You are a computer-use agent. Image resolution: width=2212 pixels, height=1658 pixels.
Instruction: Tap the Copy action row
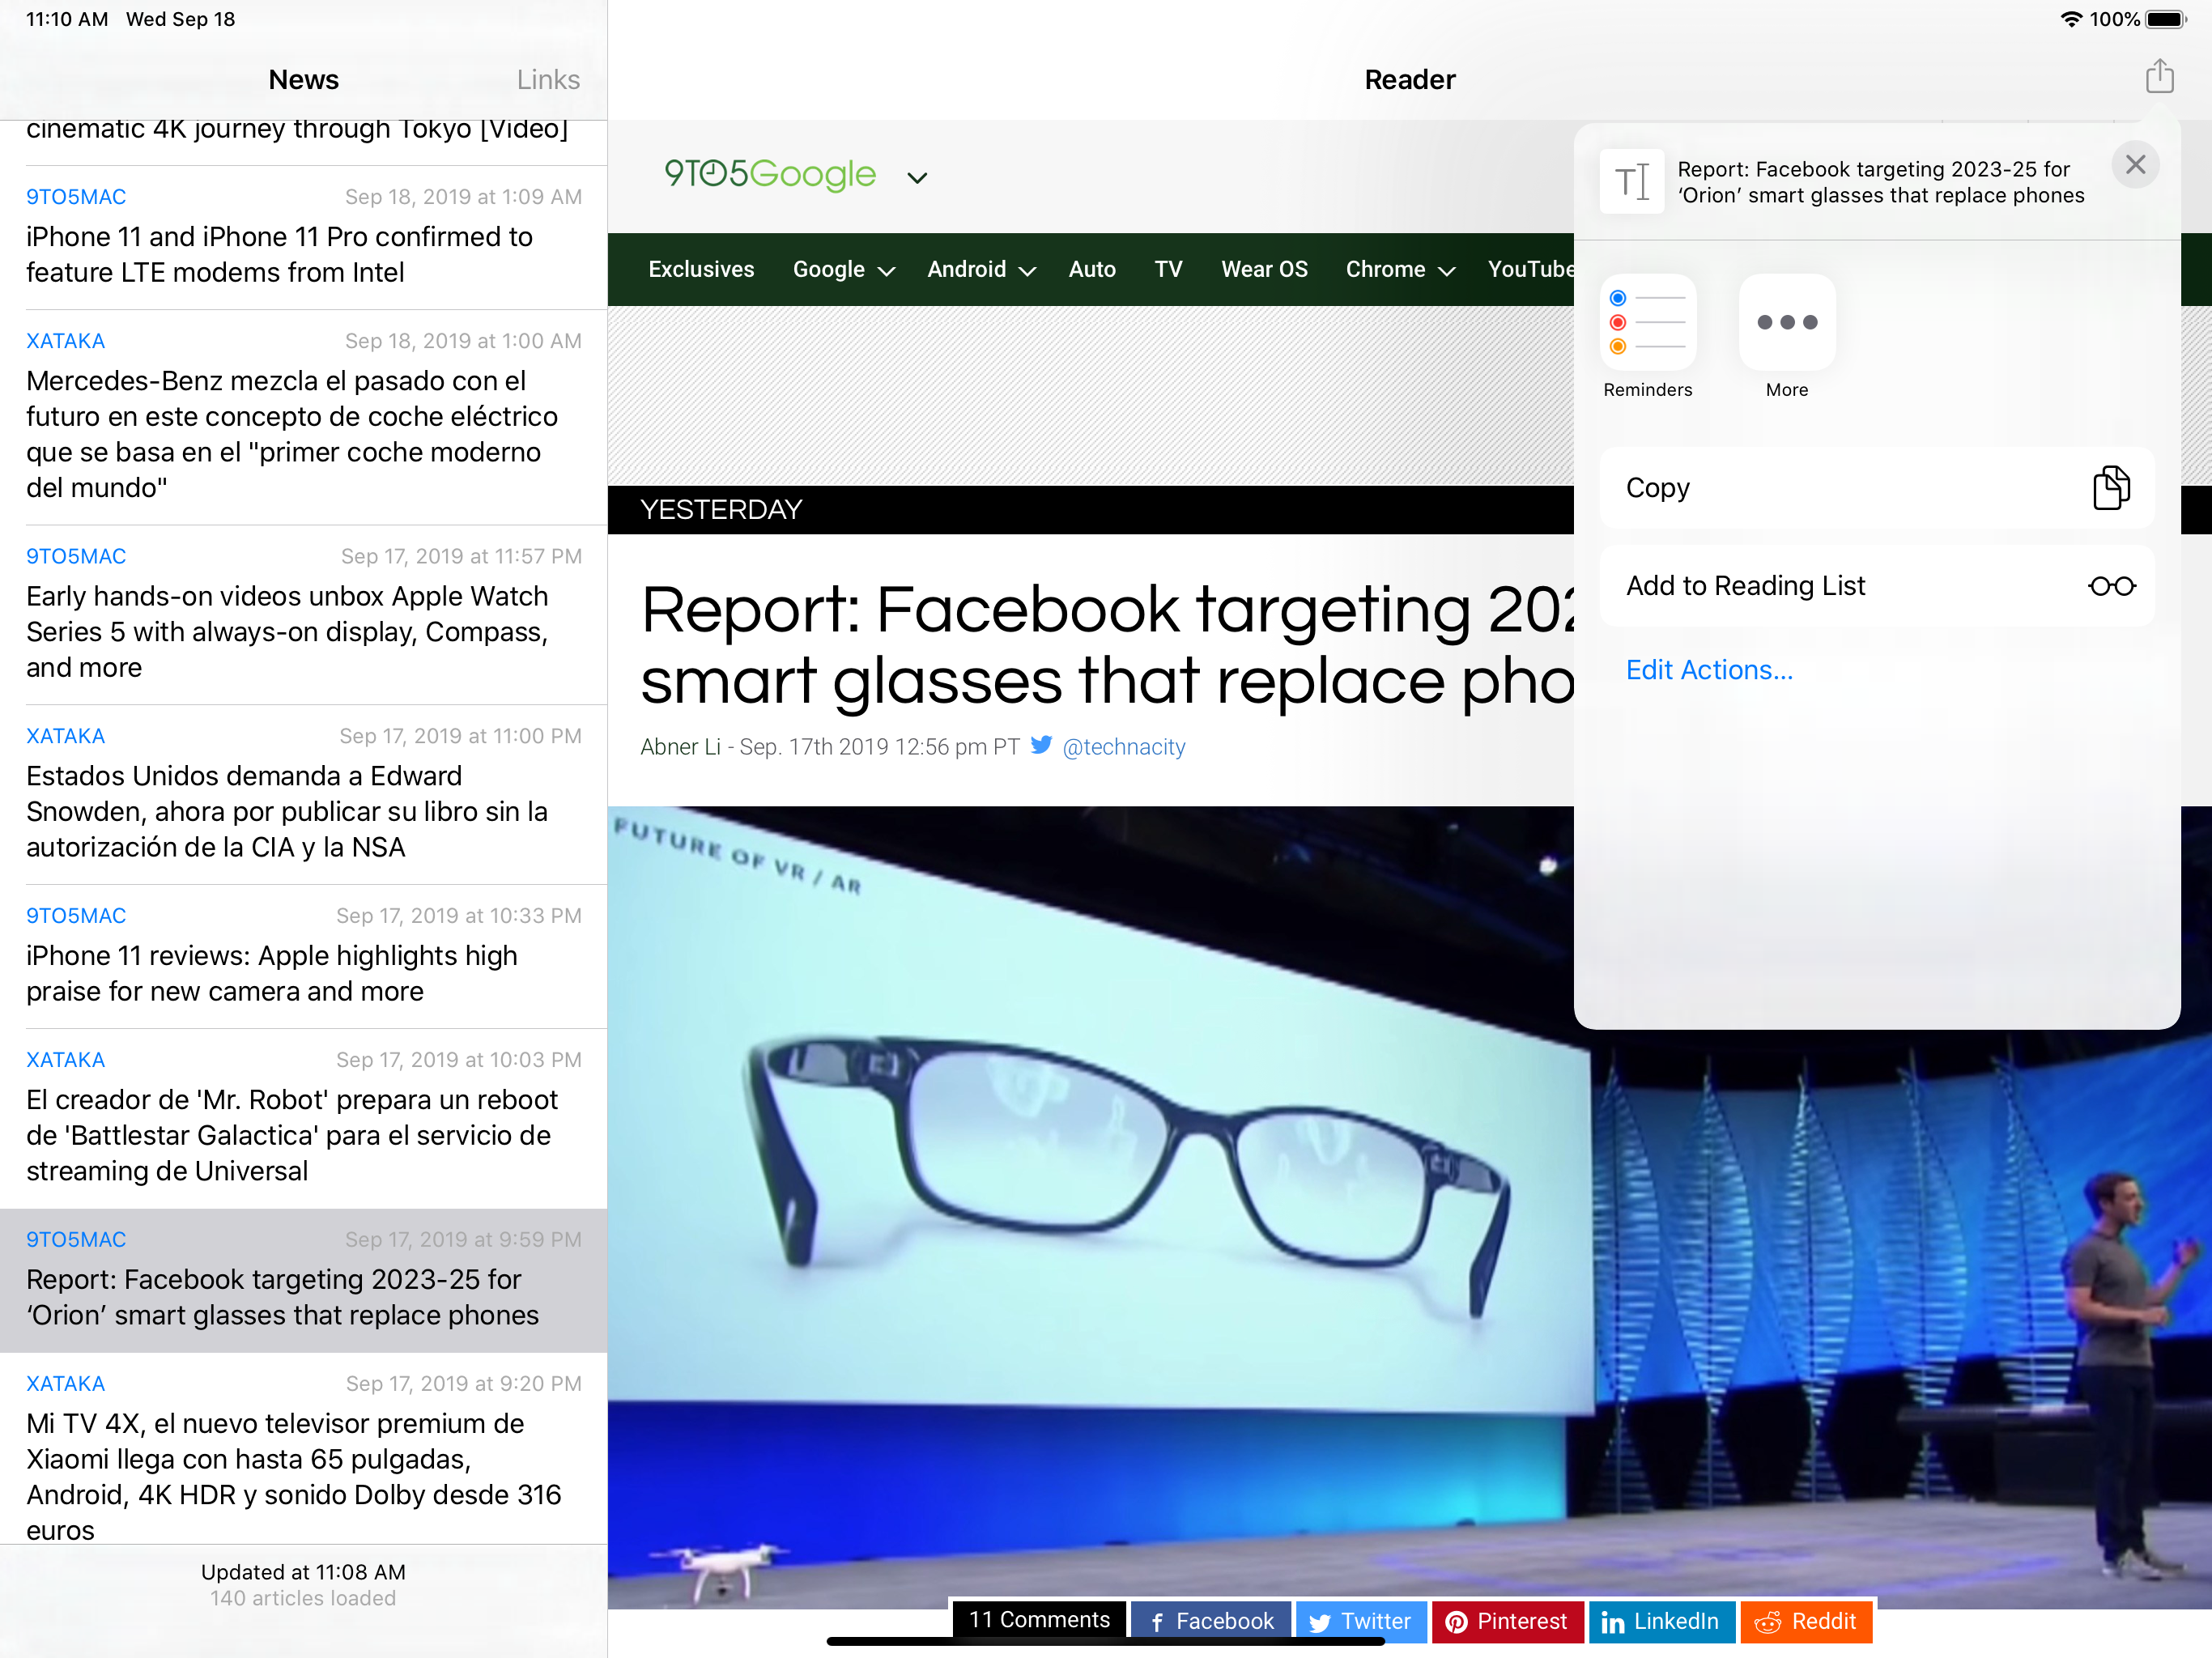pyautogui.click(x=1876, y=488)
